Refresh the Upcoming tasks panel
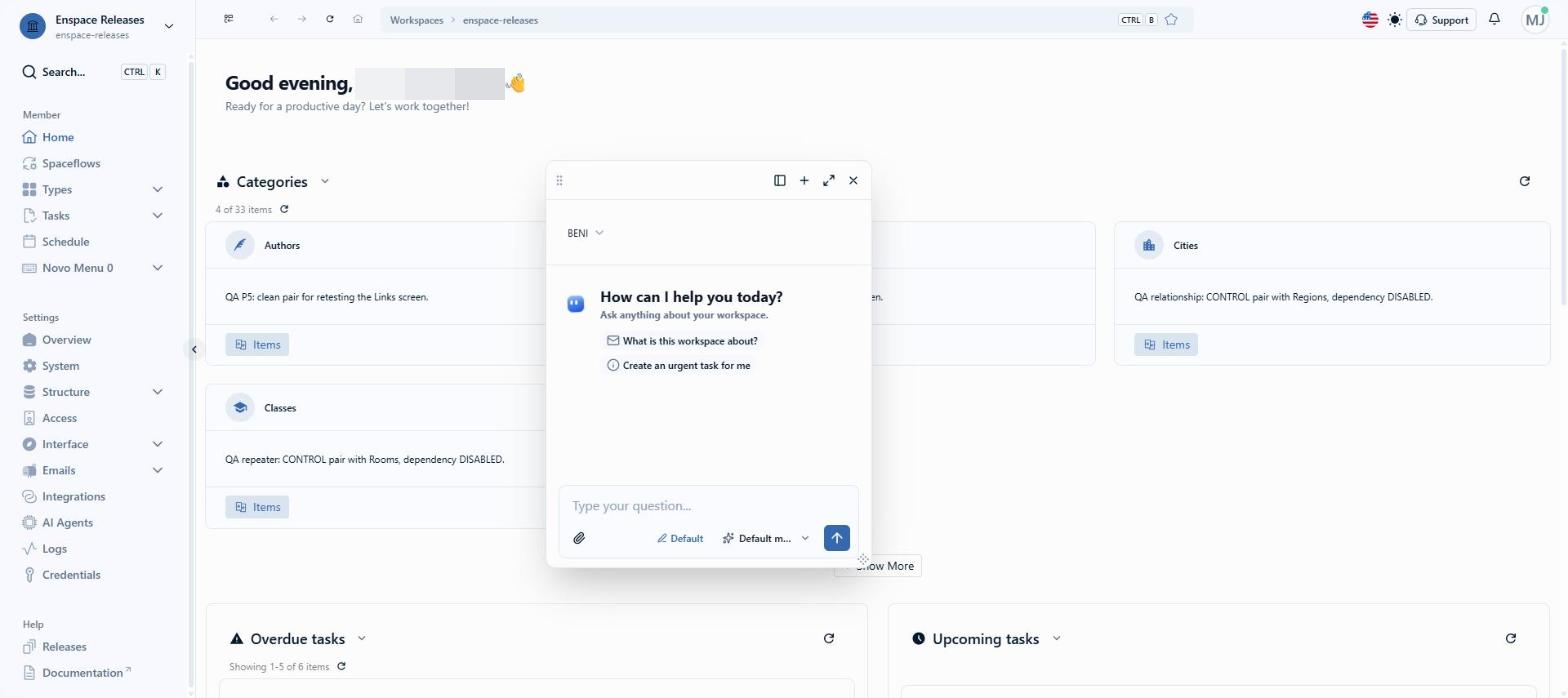 click(1510, 638)
